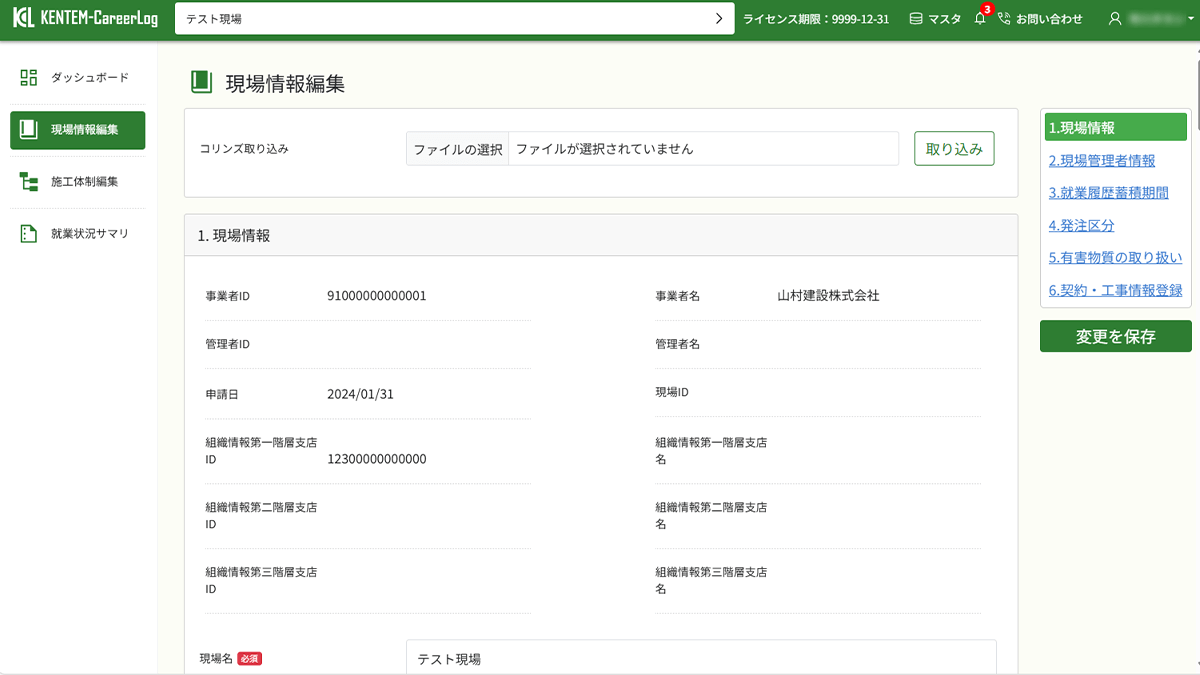Expand the site selector with the arrow
This screenshot has width=1200, height=675.
click(x=718, y=17)
